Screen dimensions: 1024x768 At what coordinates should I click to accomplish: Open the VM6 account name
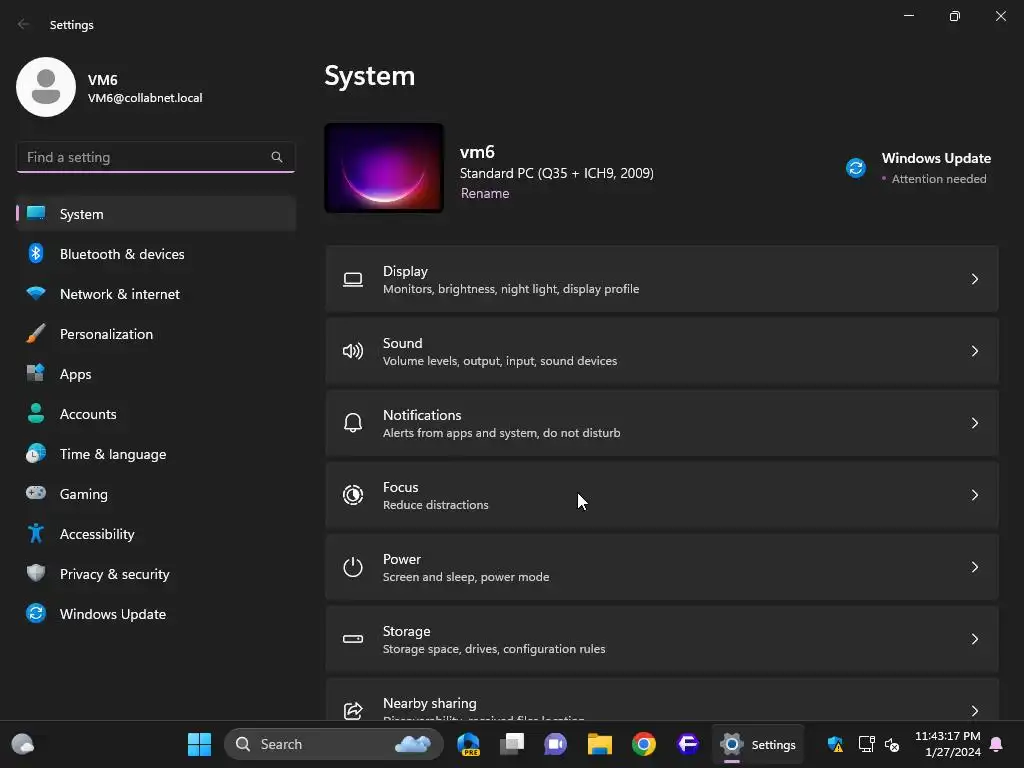pos(103,80)
